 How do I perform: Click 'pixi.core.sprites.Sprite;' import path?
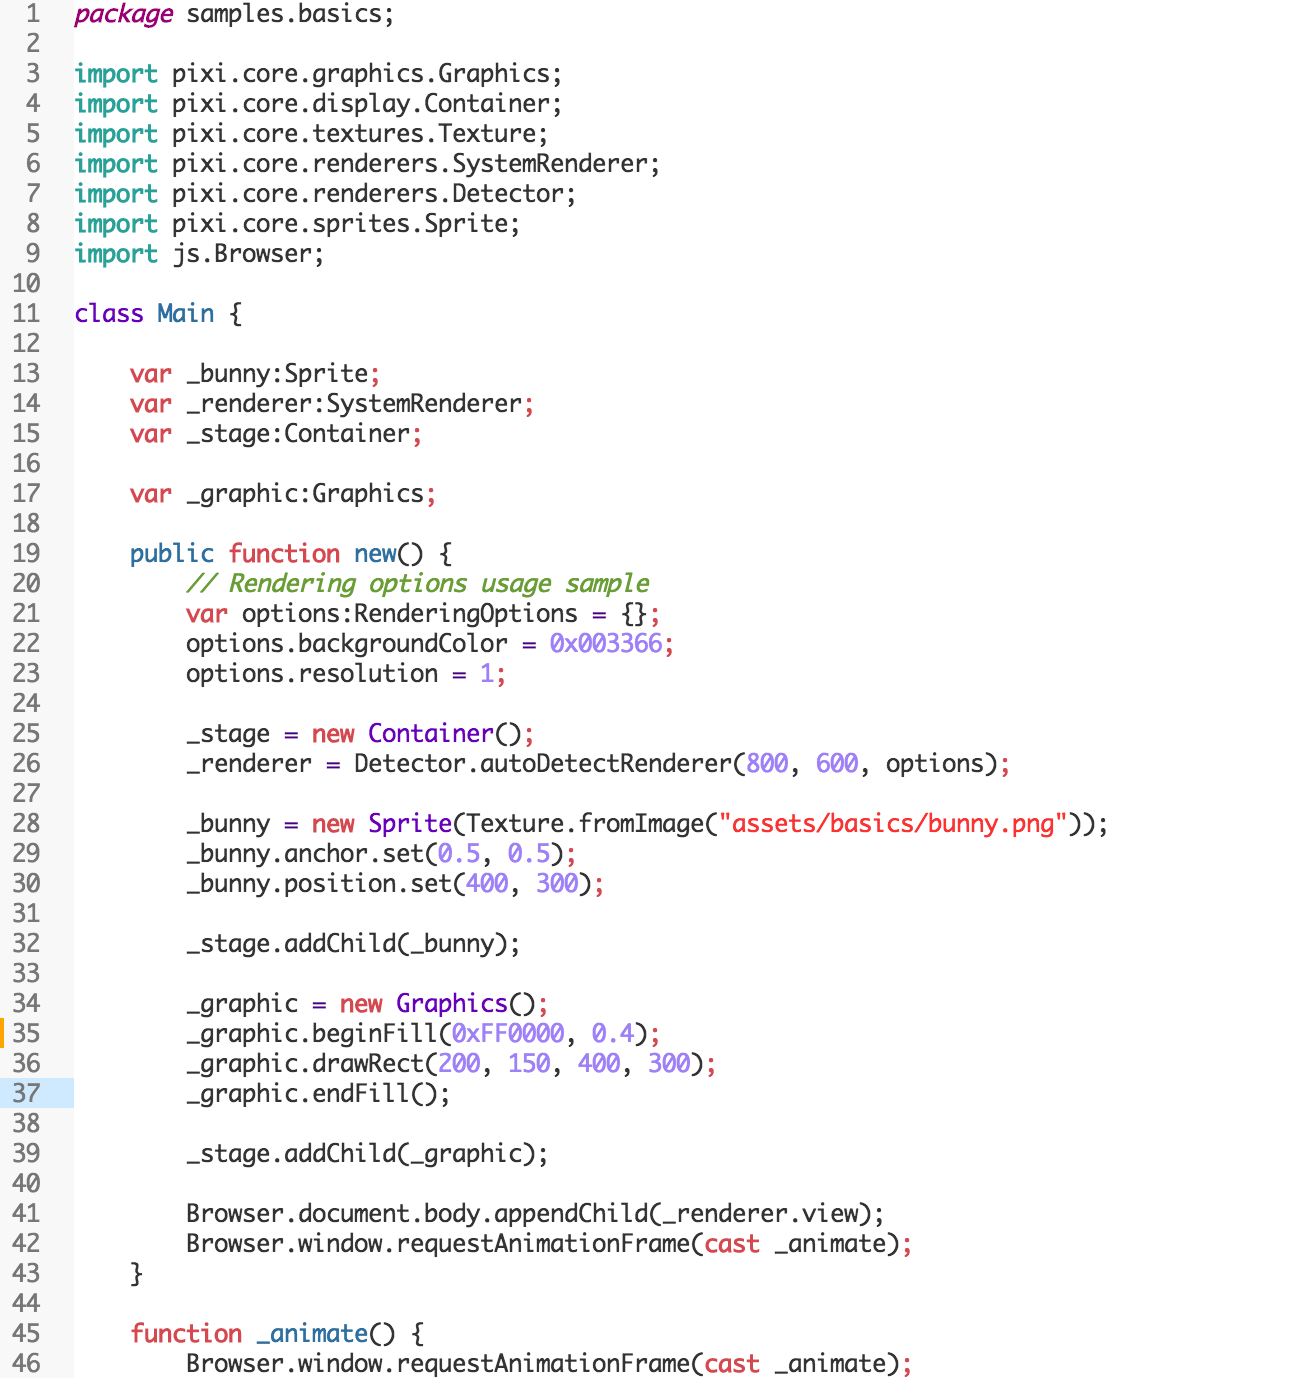click(x=346, y=224)
